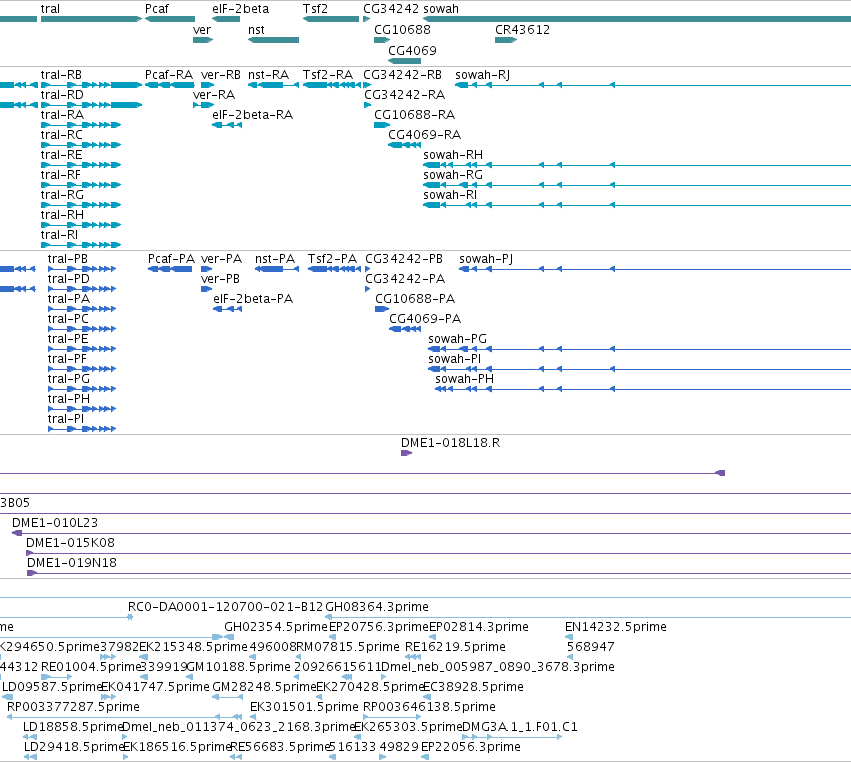Image resolution: width=851 pixels, height=762 pixels.
Task: Click EST RM07815.5prime
Action: click(x=300, y=657)
